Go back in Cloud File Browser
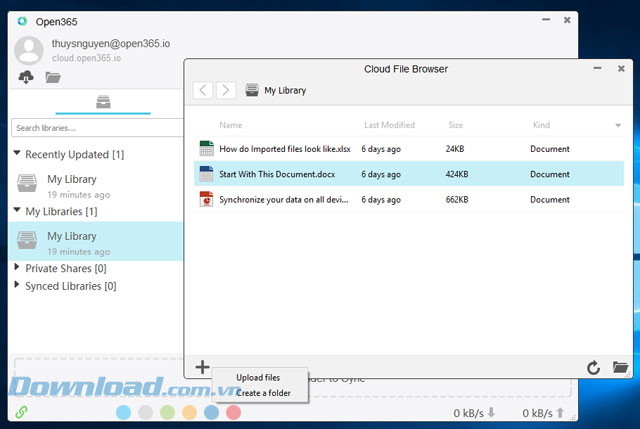640x429 pixels. [203, 90]
